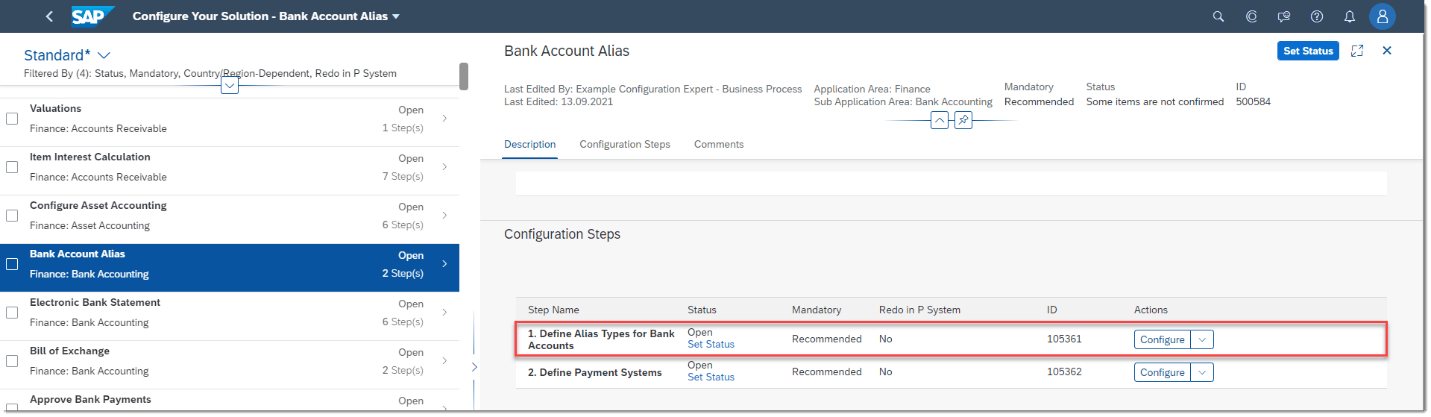The height and width of the screenshot is (417, 1431).
Task: Select the Electronic Bank Statement checkbox
Action: pyautogui.click(x=12, y=313)
